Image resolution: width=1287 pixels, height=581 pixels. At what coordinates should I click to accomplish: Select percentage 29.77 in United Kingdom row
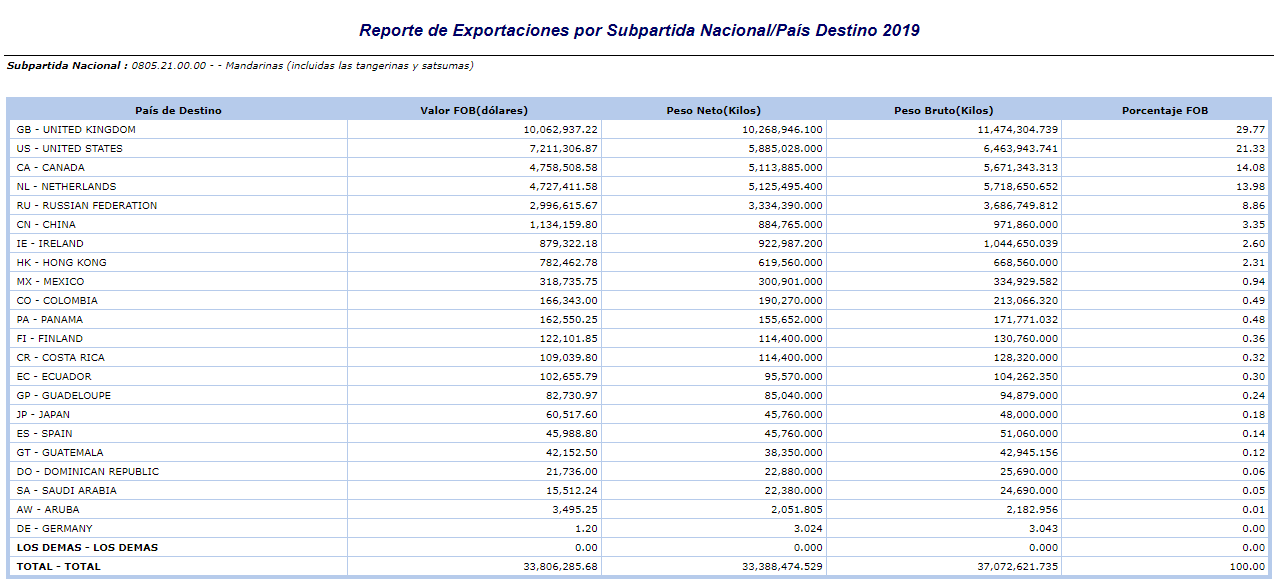pos(1251,130)
